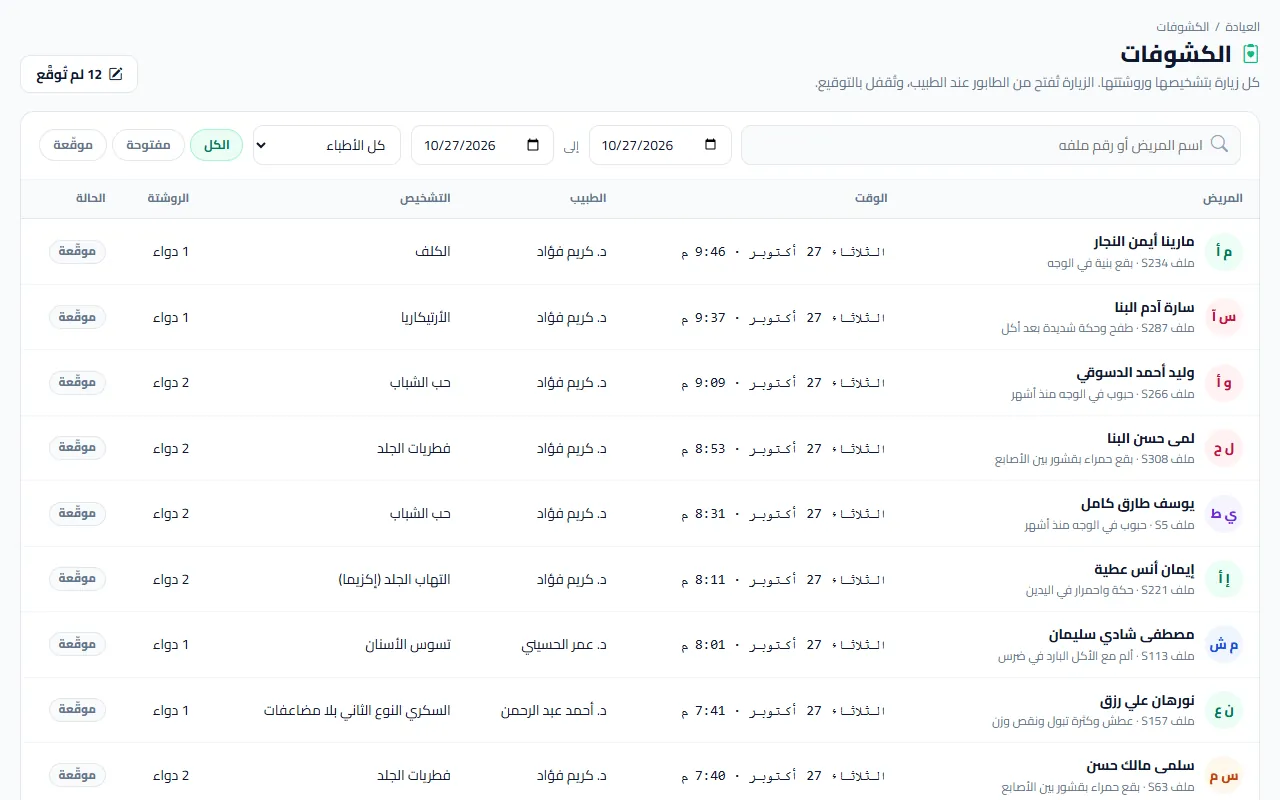Click the magnifier icon in search box
This screenshot has width=1280, height=800.
(1219, 144)
